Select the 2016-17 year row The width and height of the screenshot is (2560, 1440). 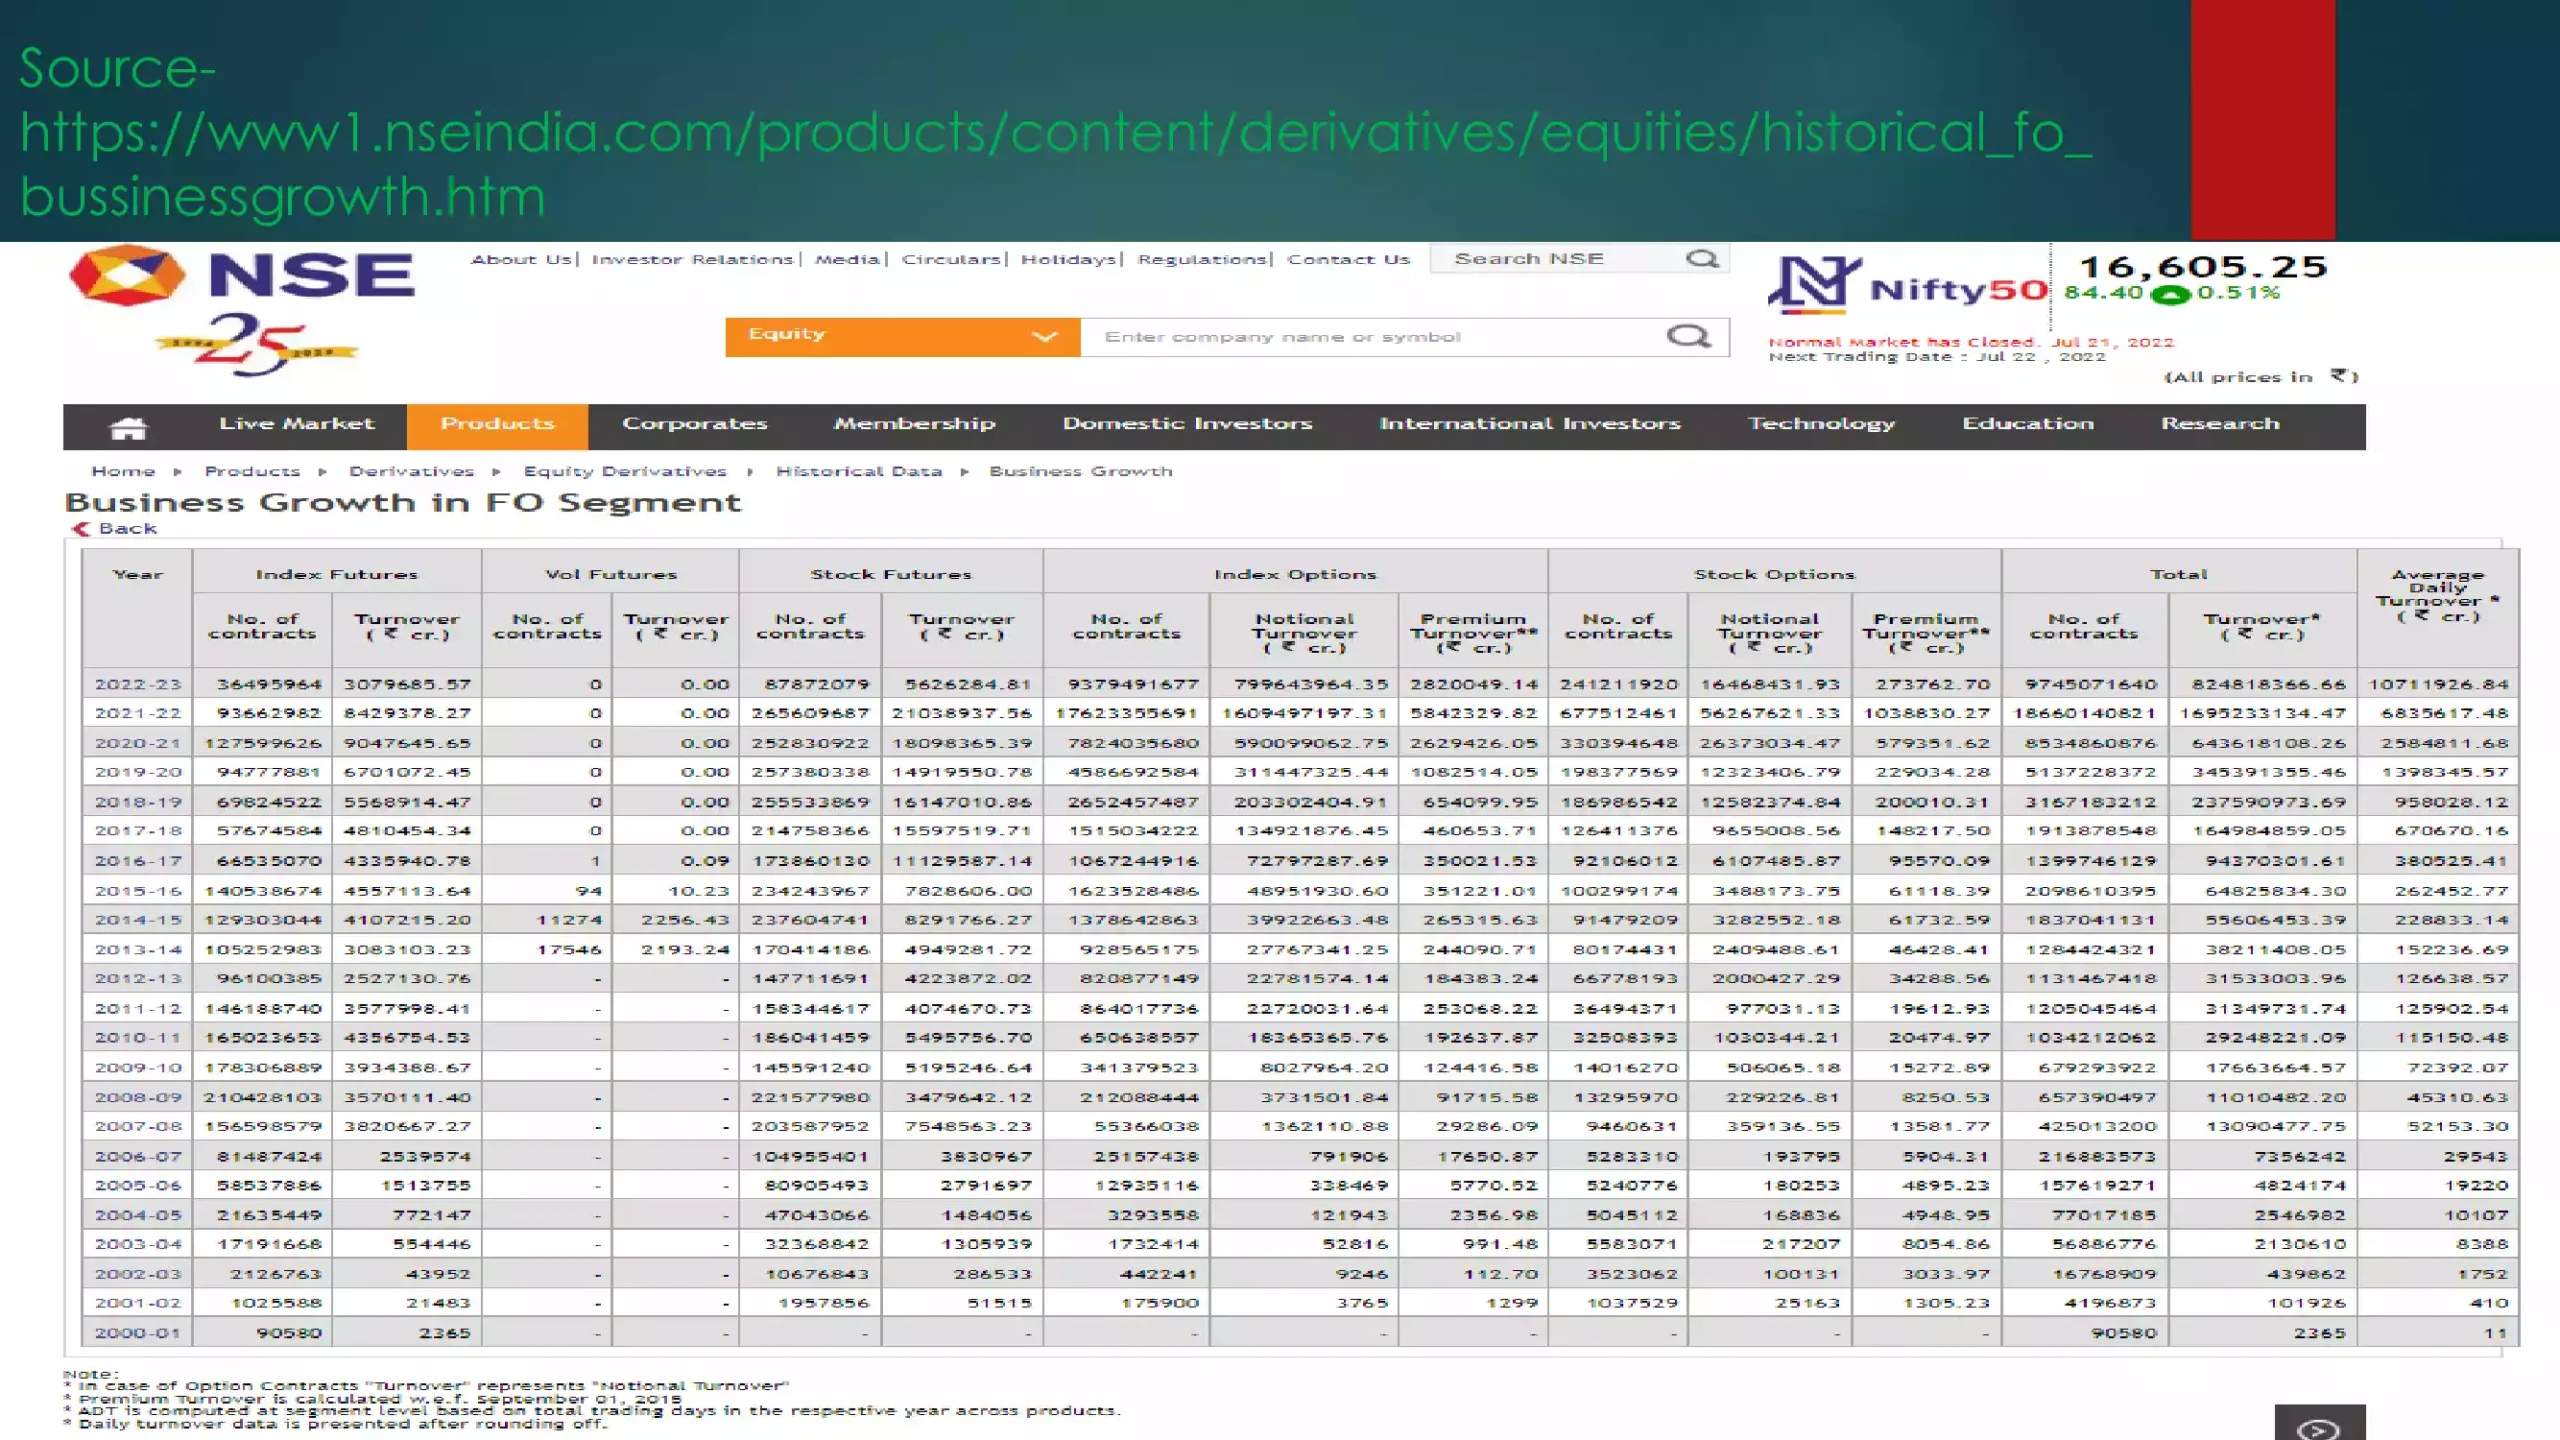[1300, 861]
